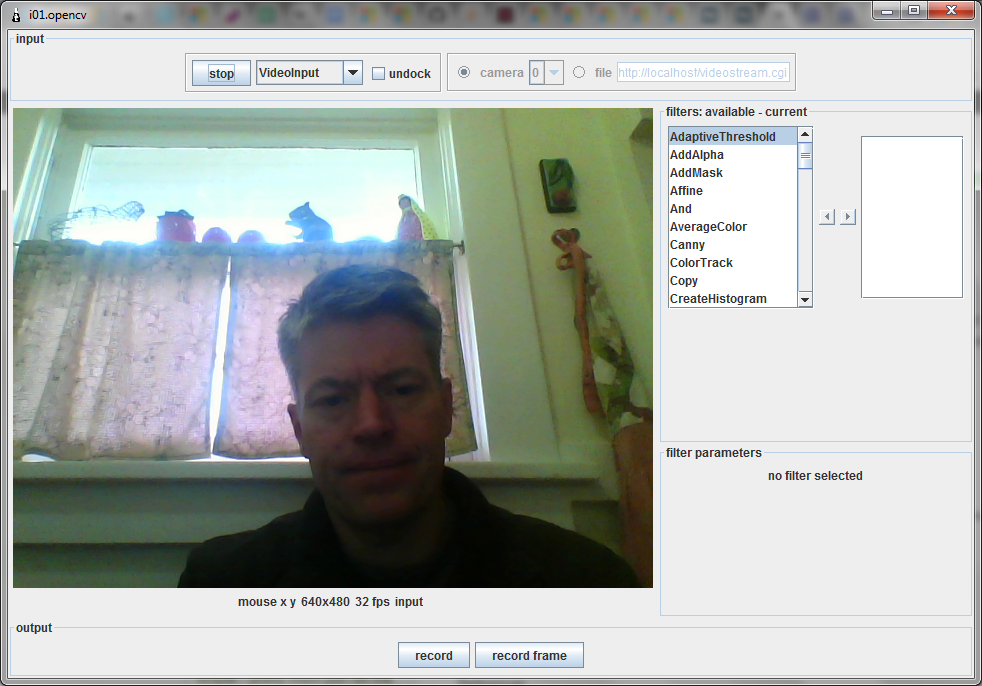Close the i01.opencv window
Viewport: 982px width, 686px height.
pyautogui.click(x=951, y=10)
